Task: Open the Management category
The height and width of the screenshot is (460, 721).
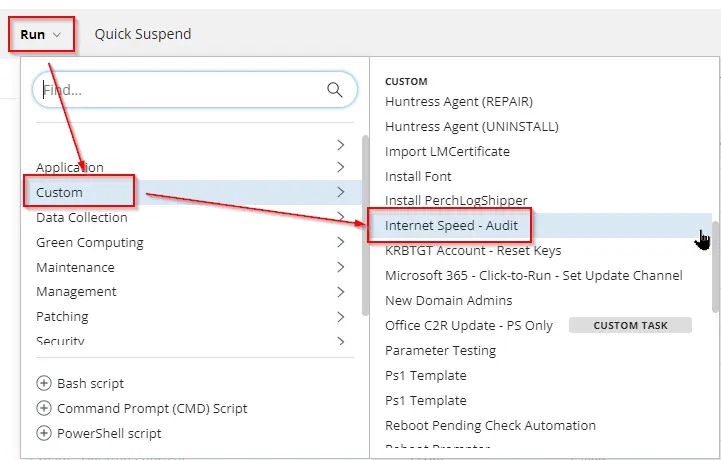Action: click(76, 292)
